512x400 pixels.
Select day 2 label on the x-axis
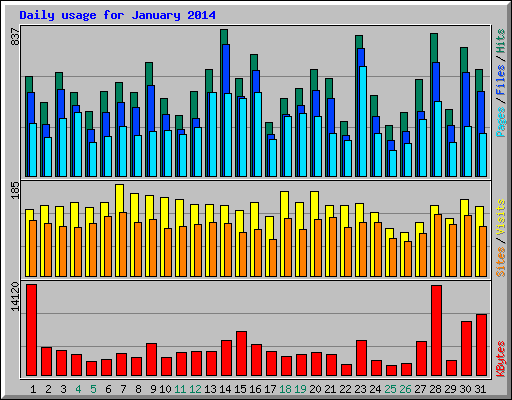[x=48, y=389]
